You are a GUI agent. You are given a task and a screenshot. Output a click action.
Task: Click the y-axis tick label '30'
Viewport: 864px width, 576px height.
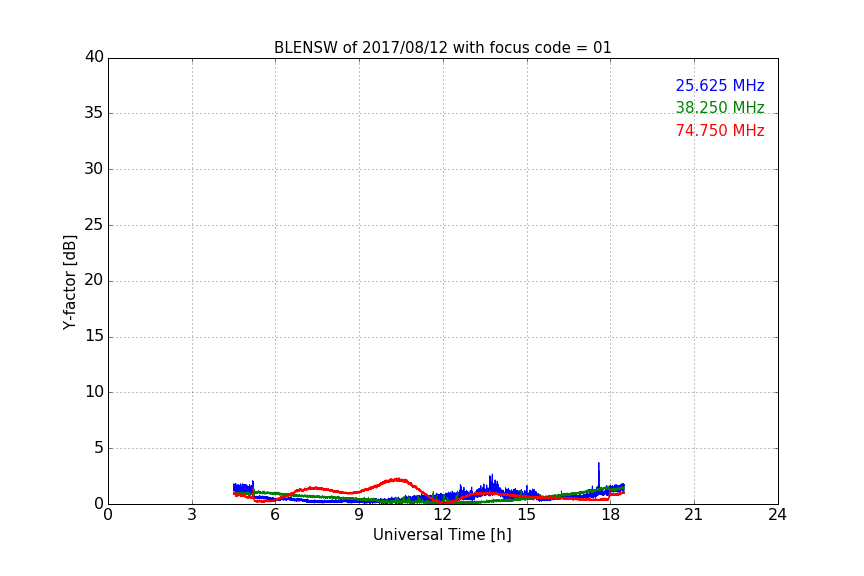(94, 169)
